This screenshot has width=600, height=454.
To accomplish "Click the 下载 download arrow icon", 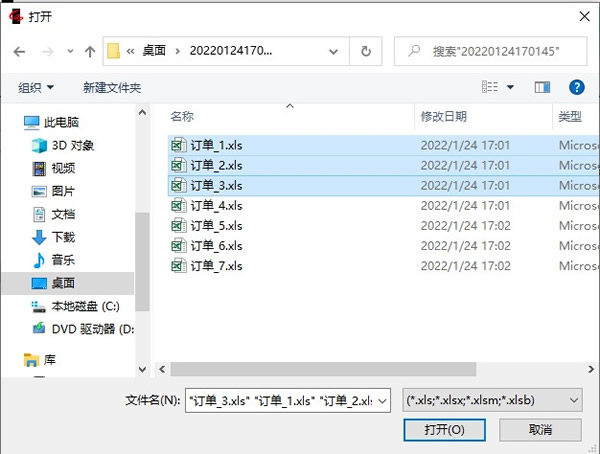I will click(x=39, y=237).
